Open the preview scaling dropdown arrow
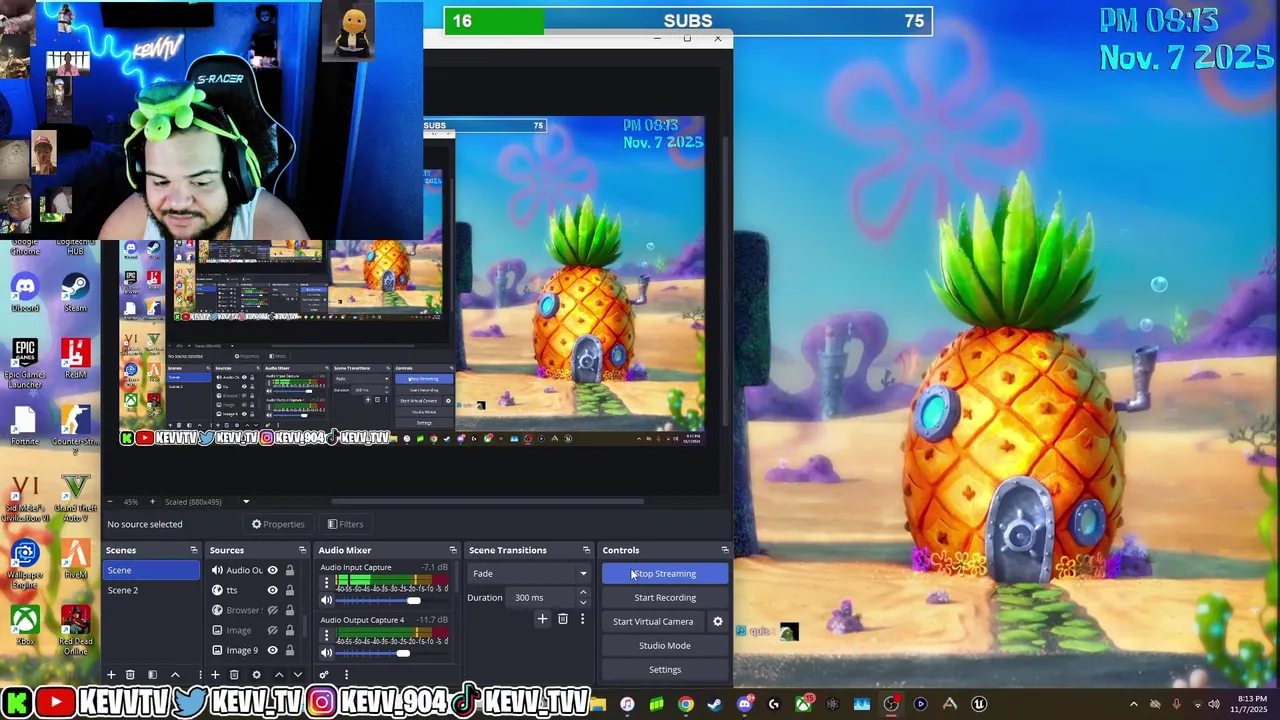1280x720 pixels. point(246,502)
